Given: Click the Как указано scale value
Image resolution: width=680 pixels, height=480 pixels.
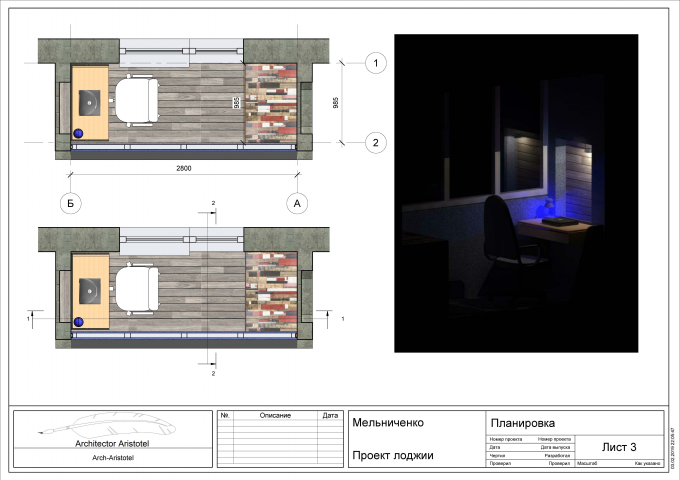Looking at the screenshot, I should click(x=648, y=464).
